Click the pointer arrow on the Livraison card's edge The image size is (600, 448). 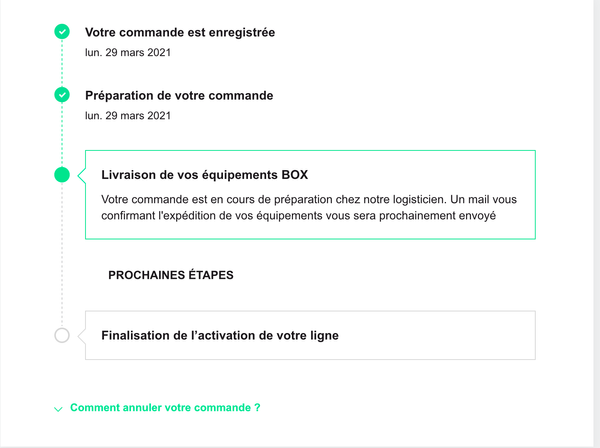[x=82, y=175]
